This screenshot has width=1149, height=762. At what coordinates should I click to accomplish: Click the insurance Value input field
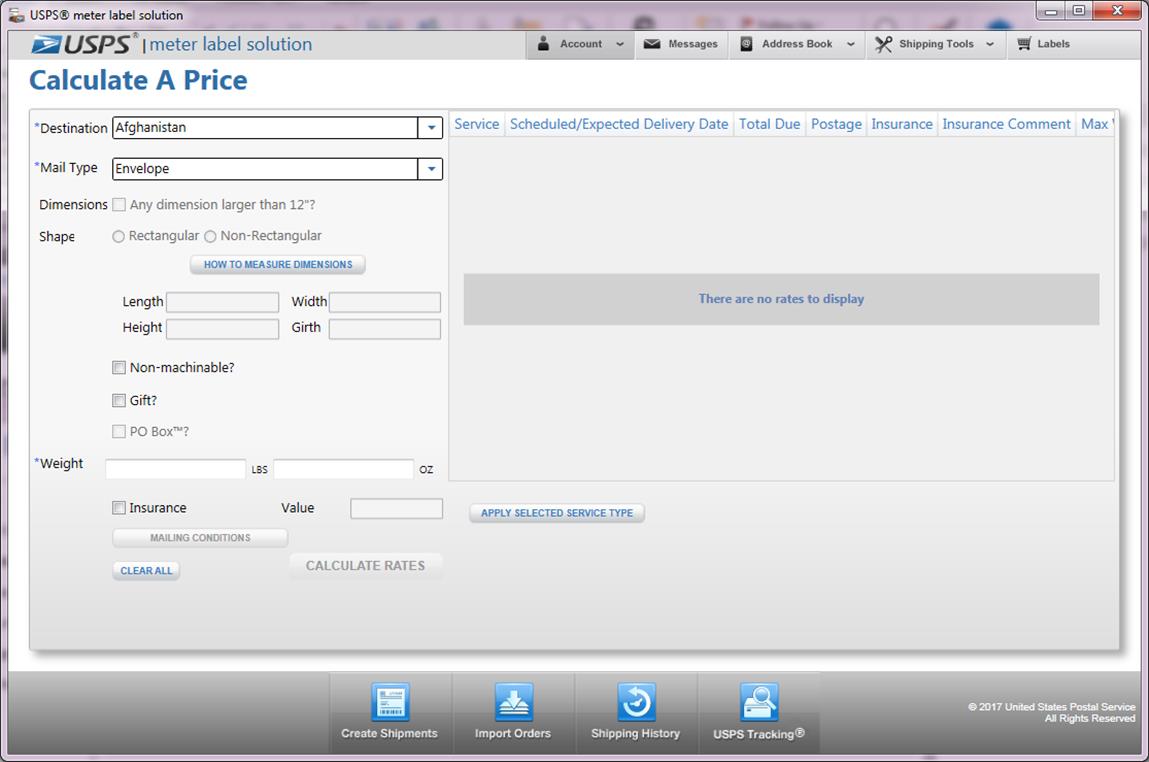pos(396,508)
